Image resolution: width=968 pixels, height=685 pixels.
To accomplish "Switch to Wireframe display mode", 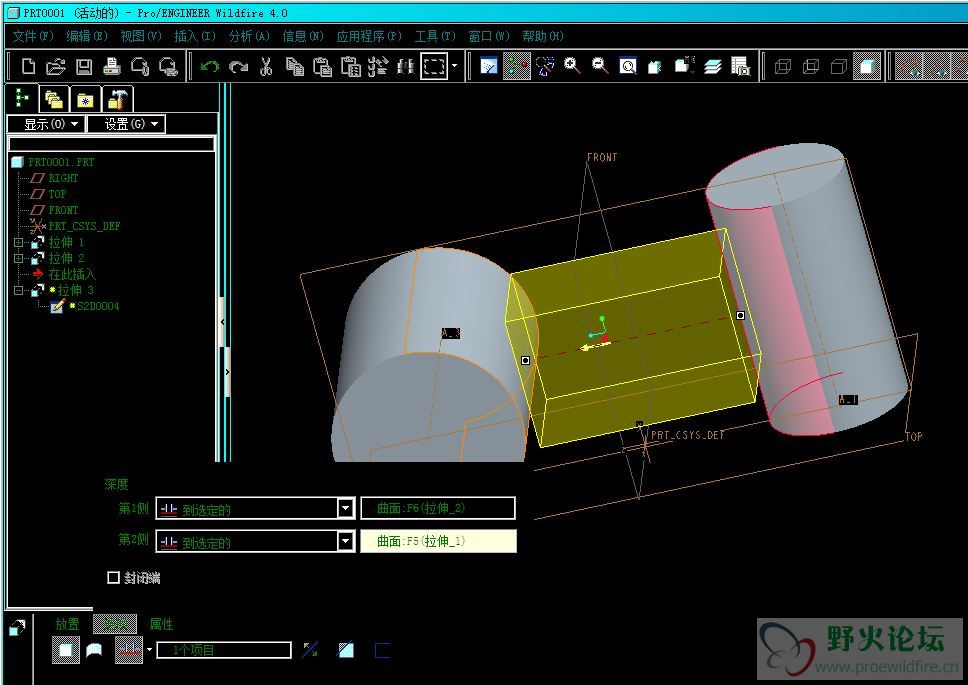I will pos(783,66).
